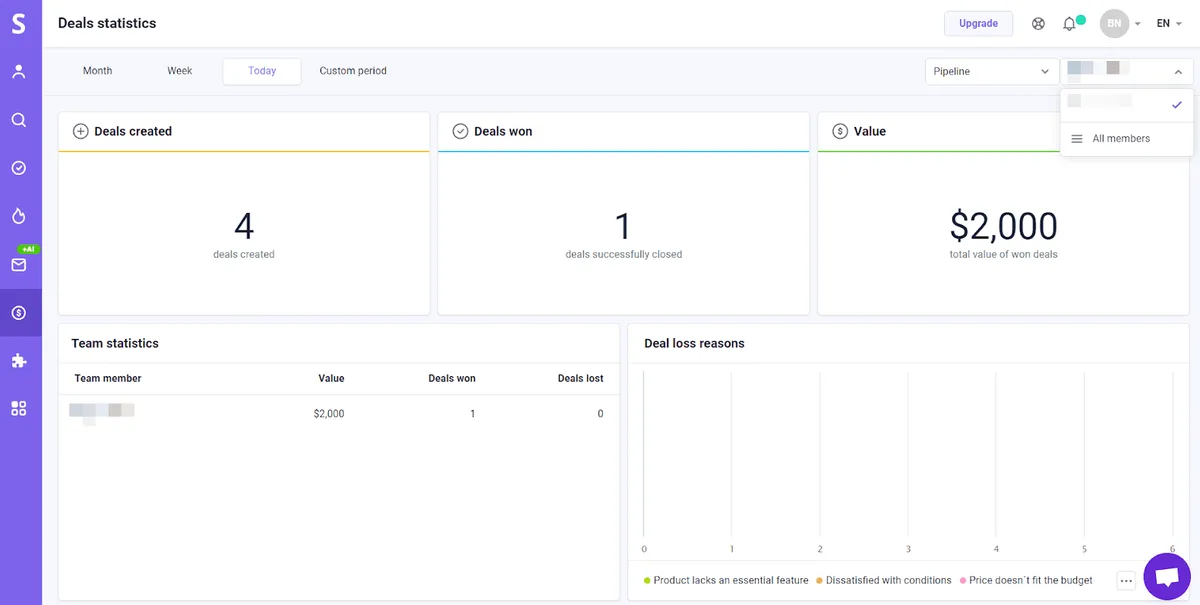Select the tasks checkmark icon in sidebar
This screenshot has width=1200, height=605.
pyautogui.click(x=20, y=167)
